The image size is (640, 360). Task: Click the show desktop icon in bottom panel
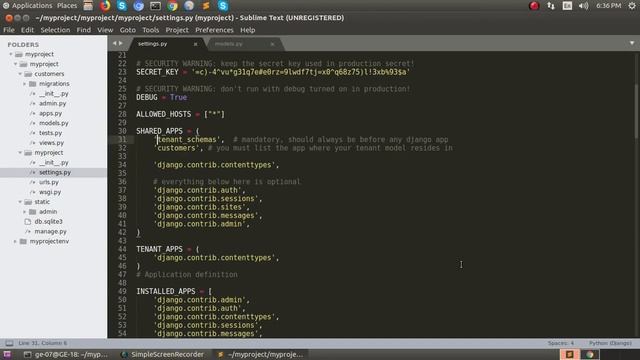pyautogui.click(x=7, y=355)
